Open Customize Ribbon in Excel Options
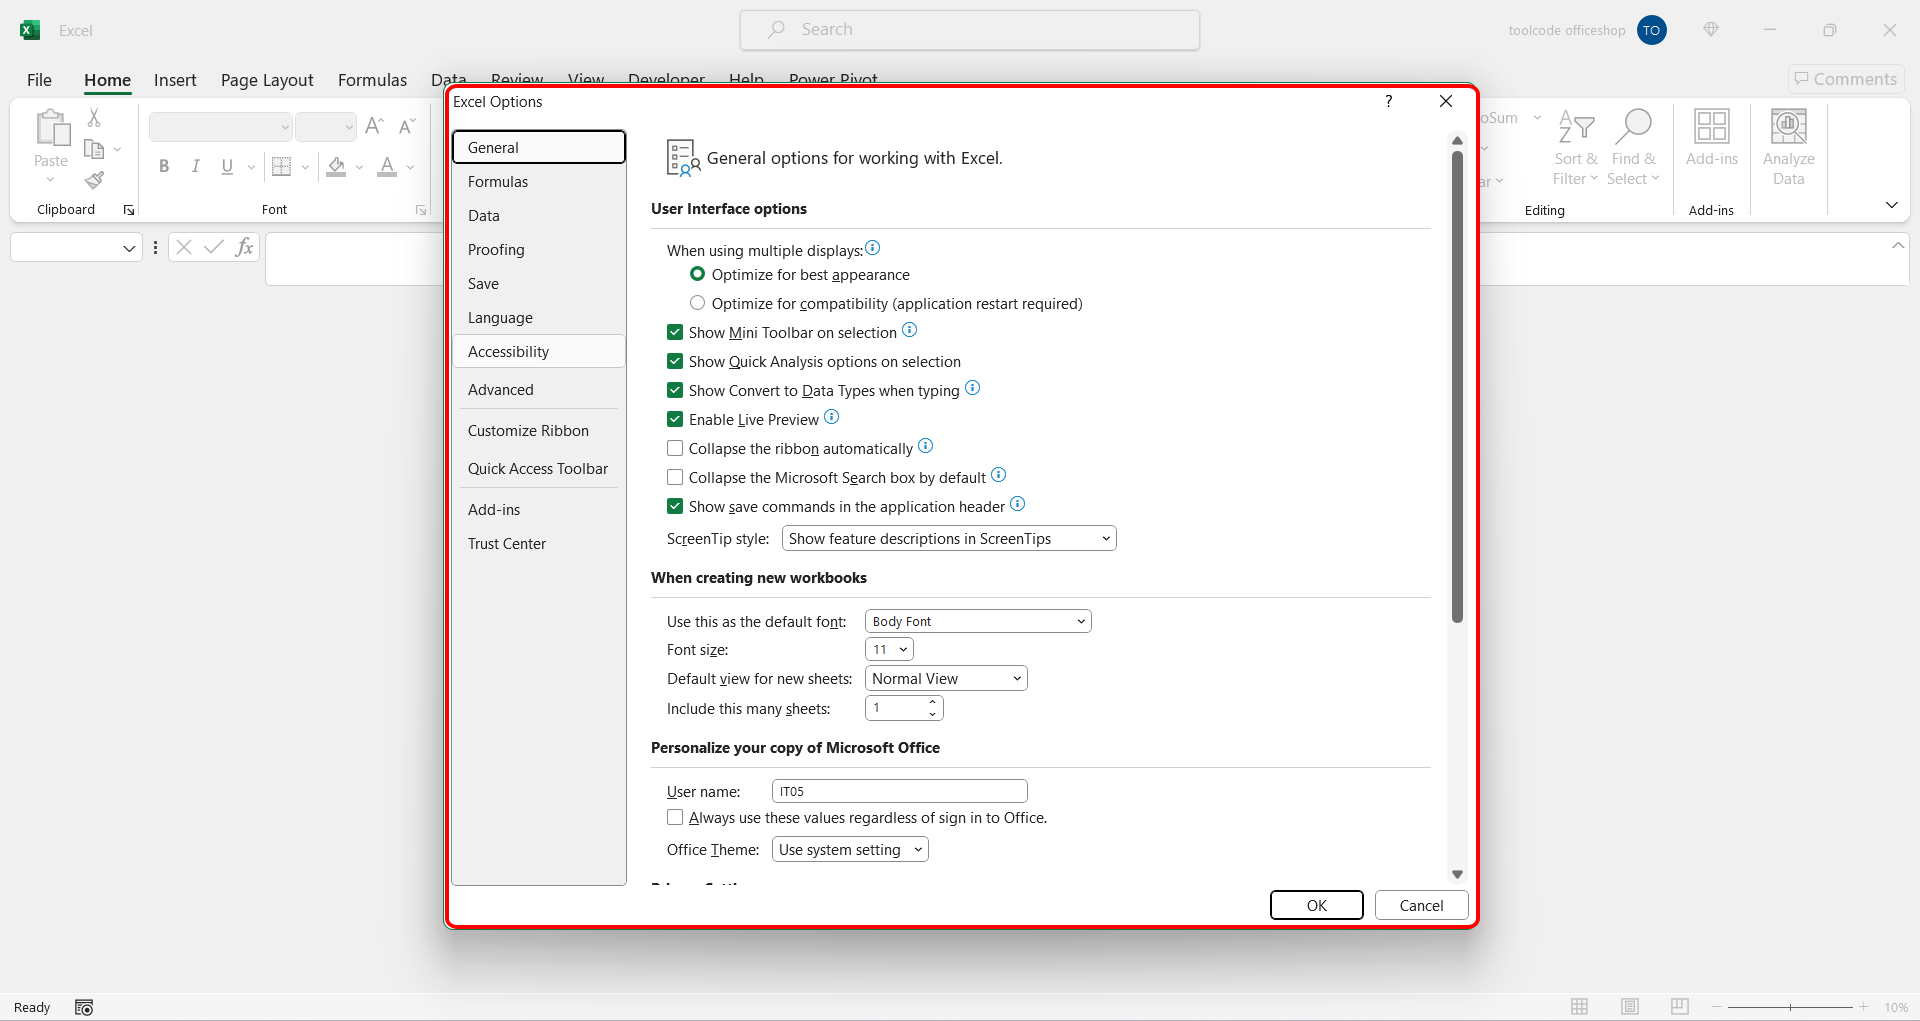 click(538, 430)
